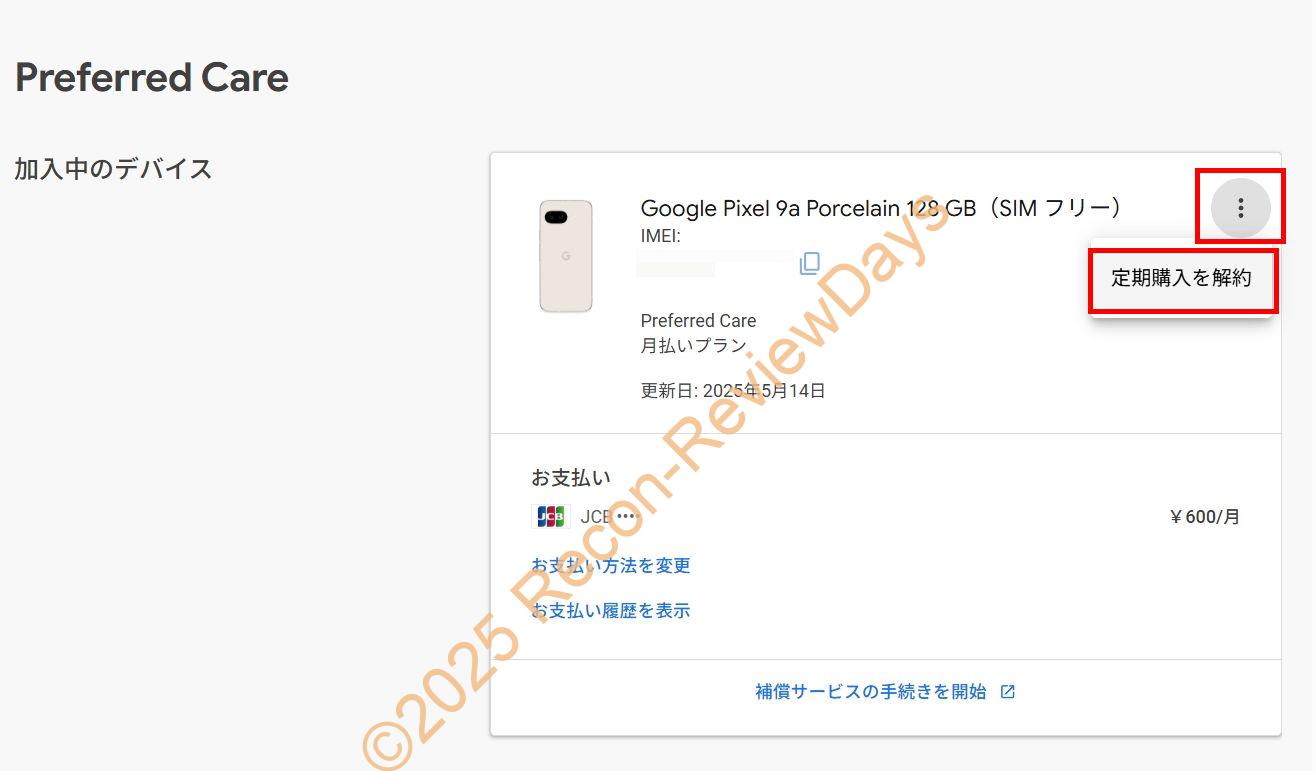
Task: Click the Preferred Care page heading
Action: pyautogui.click(x=152, y=78)
